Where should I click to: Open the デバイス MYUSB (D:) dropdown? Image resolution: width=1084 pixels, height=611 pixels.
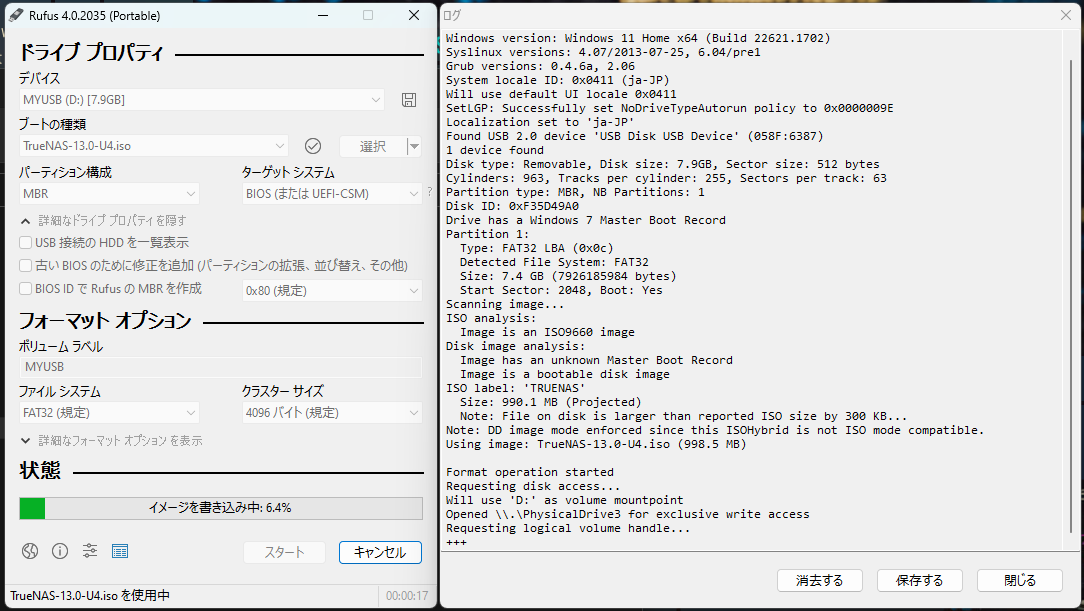click(x=201, y=100)
